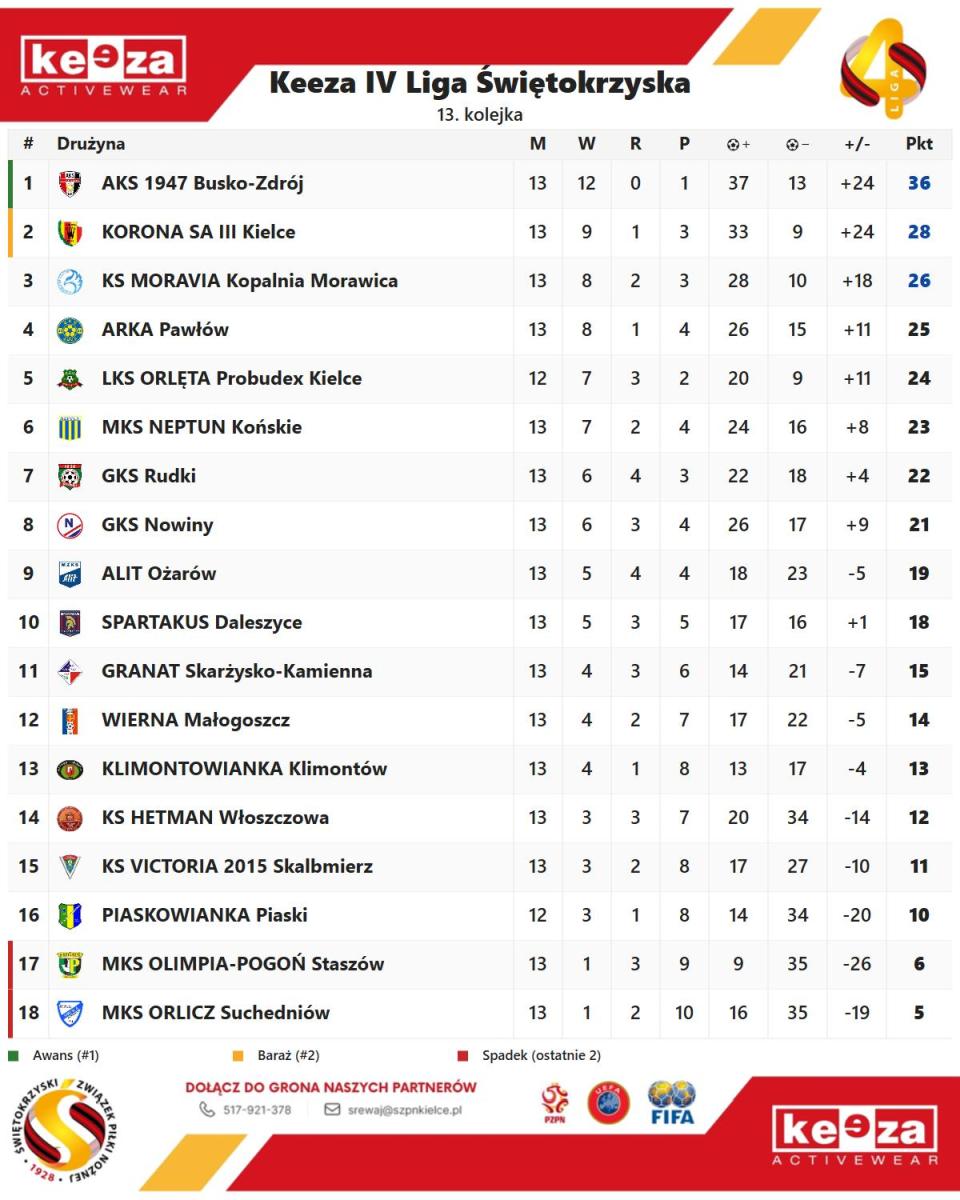
Task: Click the GKS Nowiny club logo
Action: (70, 525)
